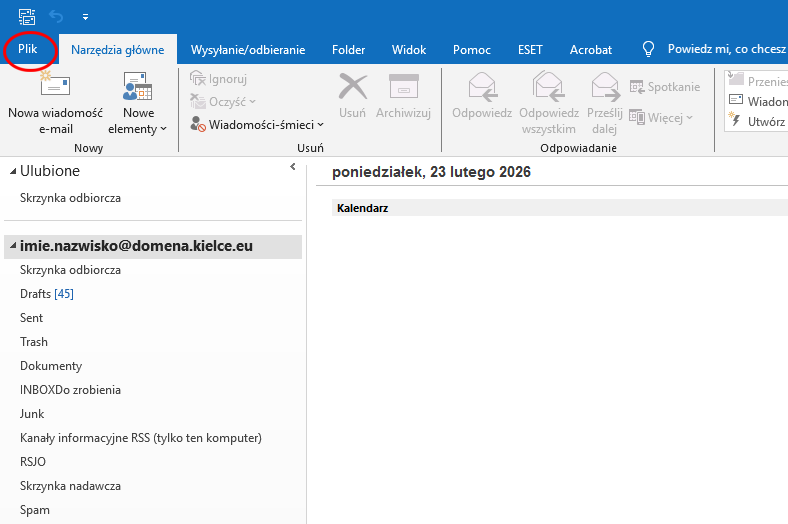The height and width of the screenshot is (524, 788).
Task: Click the Powiedz mi search box
Action: tap(726, 49)
